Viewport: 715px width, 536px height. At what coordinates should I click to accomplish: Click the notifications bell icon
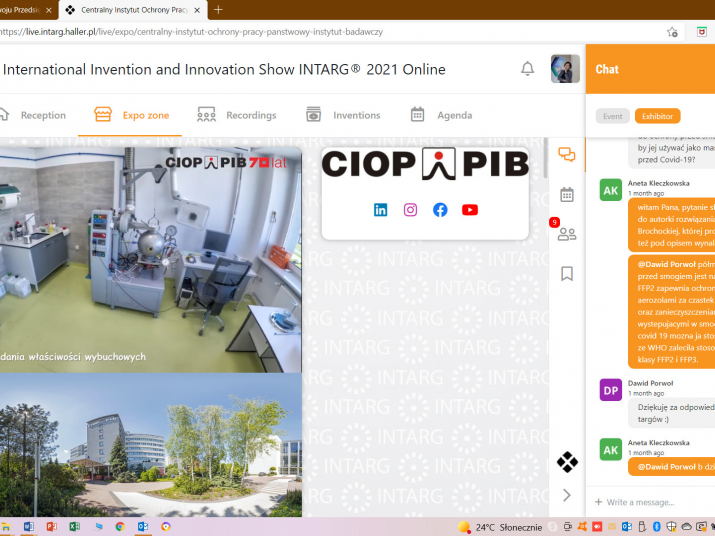pos(527,69)
